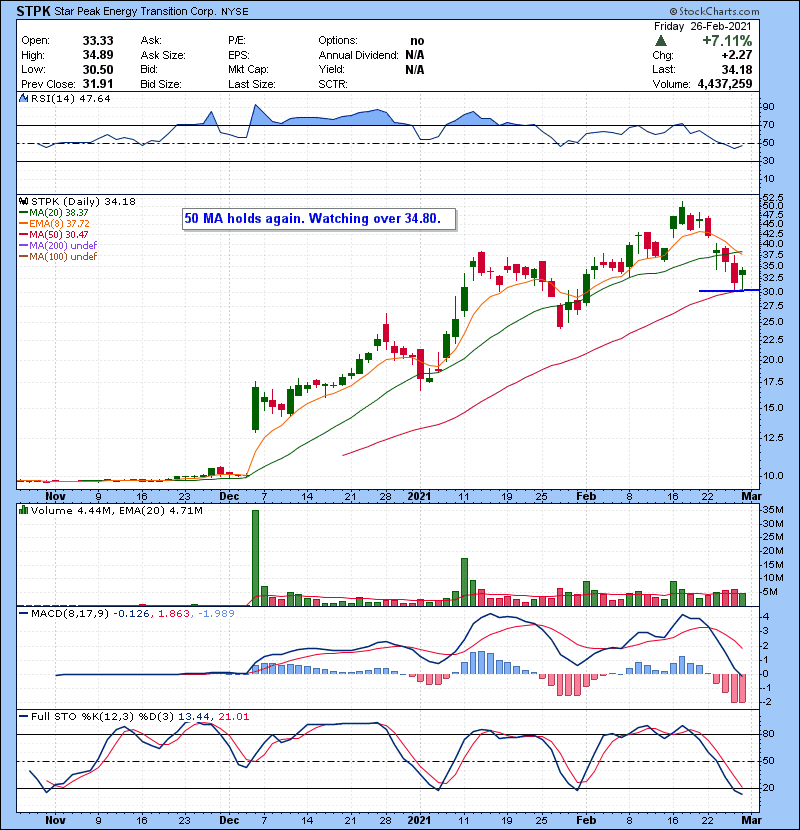Click the MACD histogram value -1.989
The image size is (800, 830).
point(216,614)
